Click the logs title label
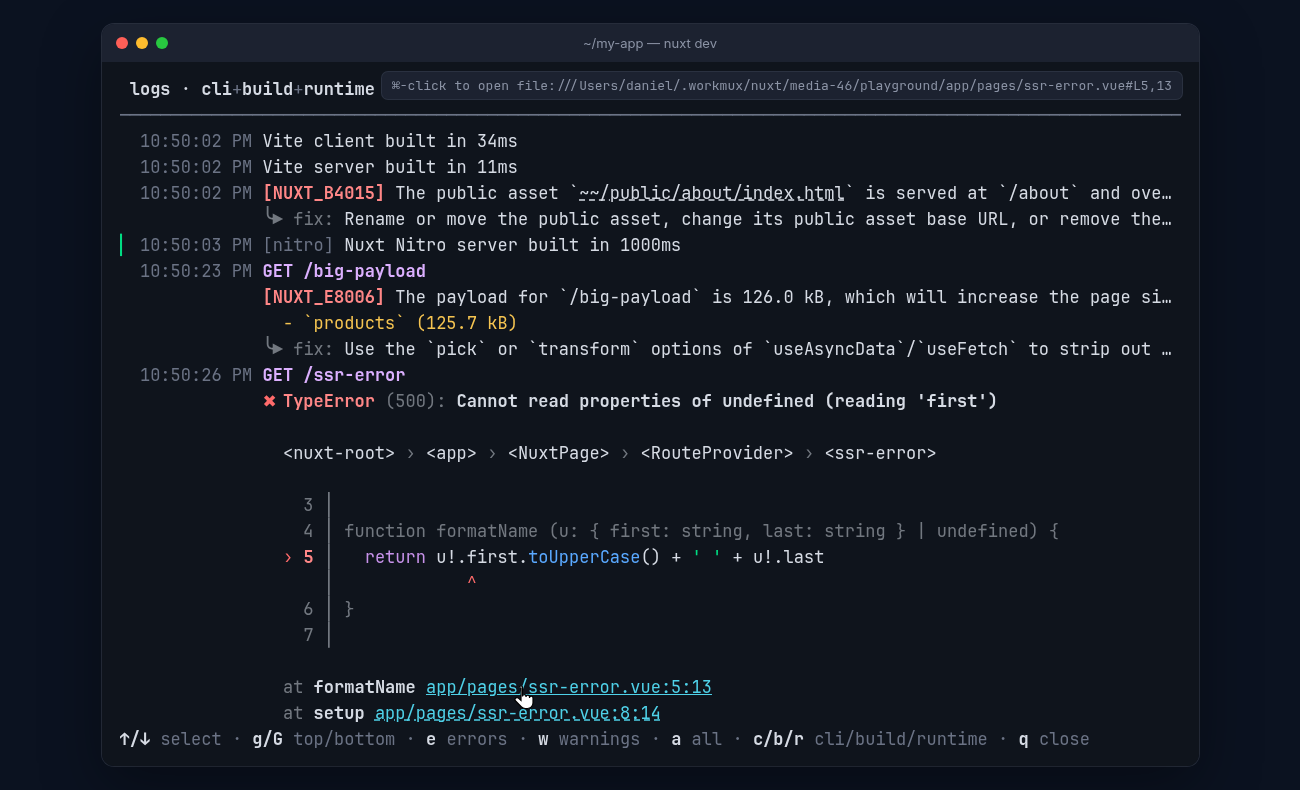This screenshot has width=1300, height=790. pyautogui.click(x=150, y=89)
